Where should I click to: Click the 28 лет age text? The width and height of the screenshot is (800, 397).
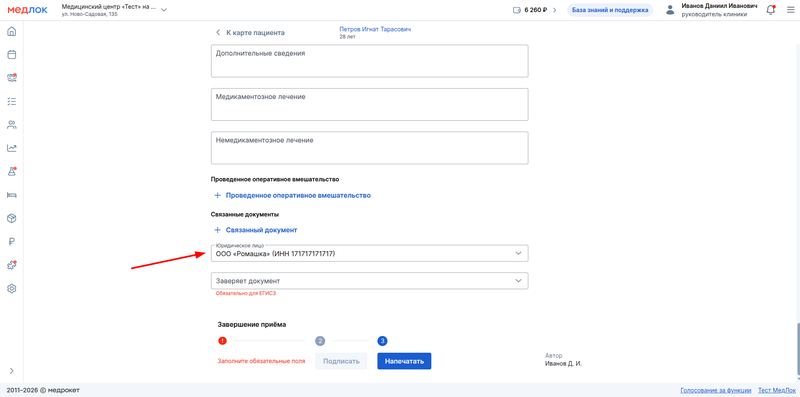[347, 37]
